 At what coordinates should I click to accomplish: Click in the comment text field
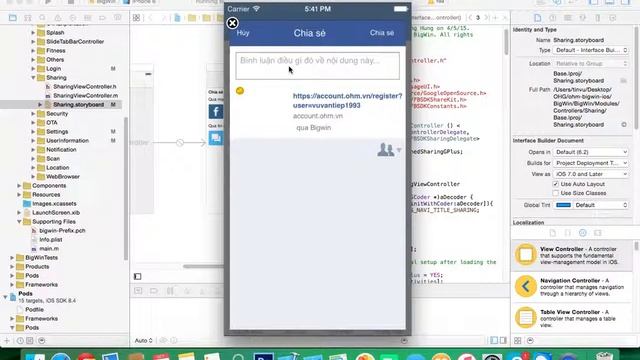click(x=318, y=66)
